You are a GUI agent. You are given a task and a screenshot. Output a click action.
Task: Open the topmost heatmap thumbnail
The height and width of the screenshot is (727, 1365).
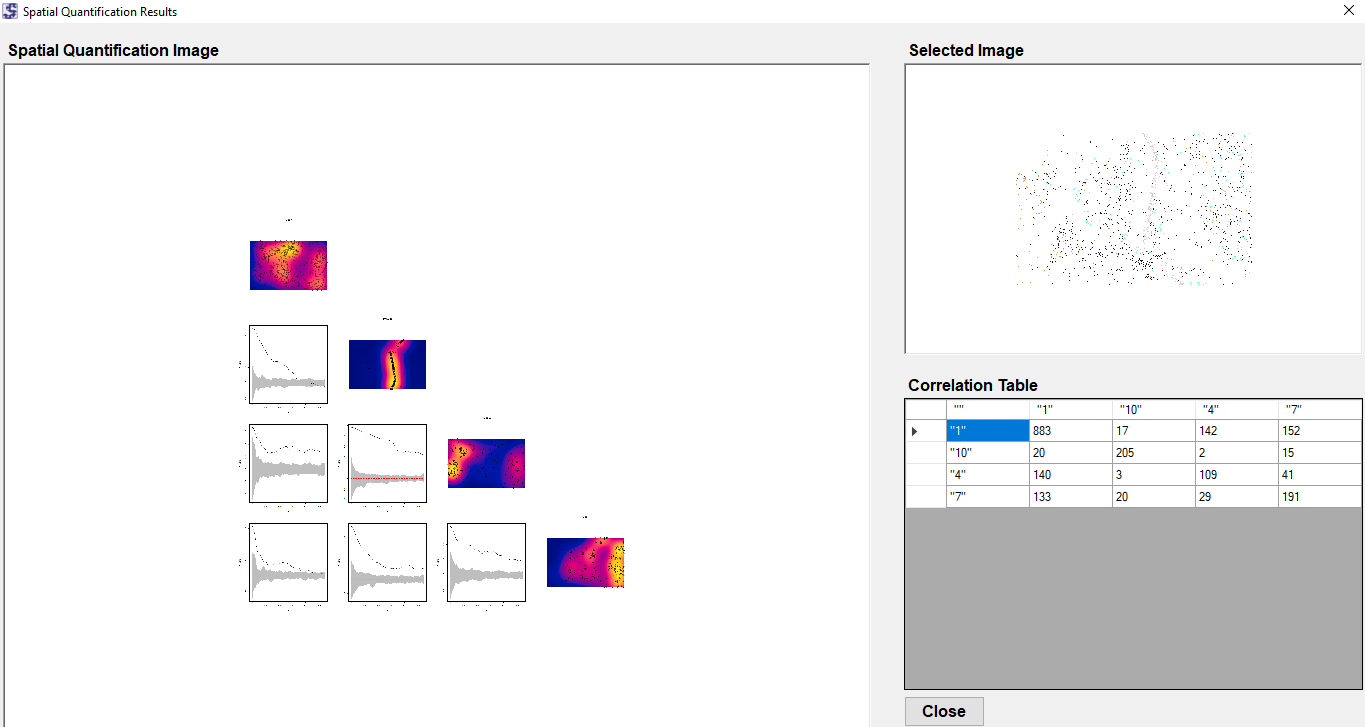288,265
